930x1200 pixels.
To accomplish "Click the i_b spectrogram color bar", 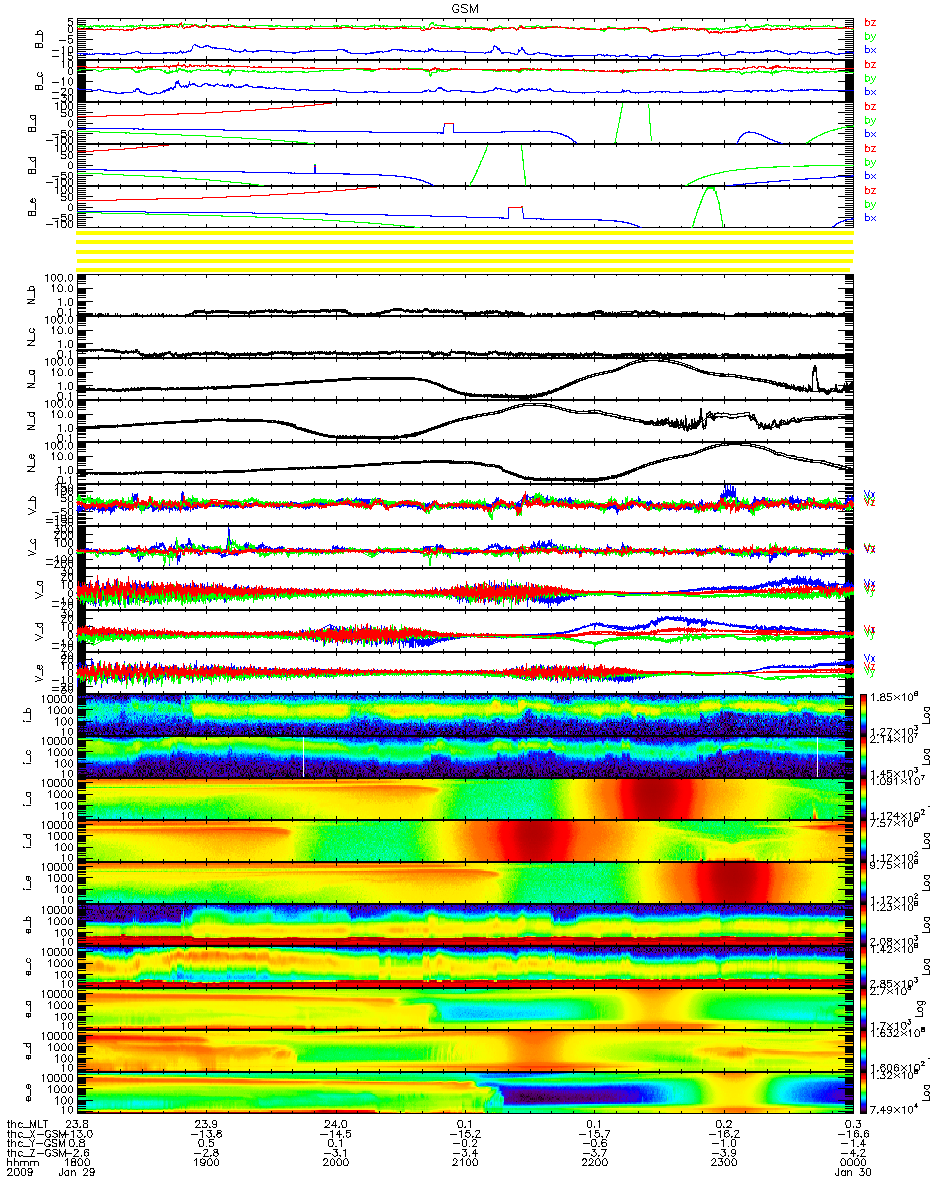I will pos(862,714).
